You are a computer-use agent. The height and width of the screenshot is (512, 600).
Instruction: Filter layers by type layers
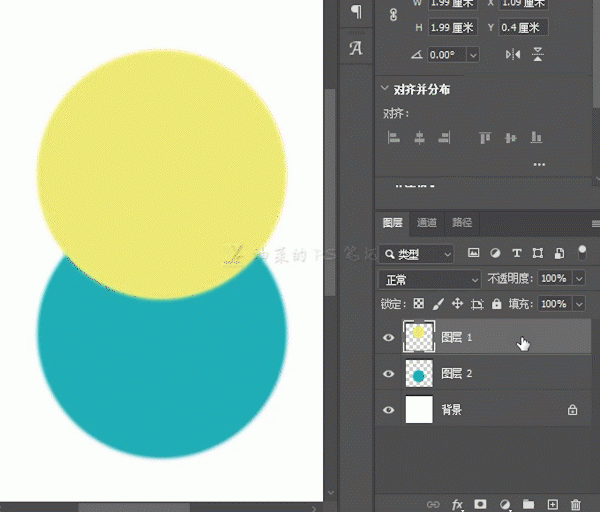tap(517, 253)
